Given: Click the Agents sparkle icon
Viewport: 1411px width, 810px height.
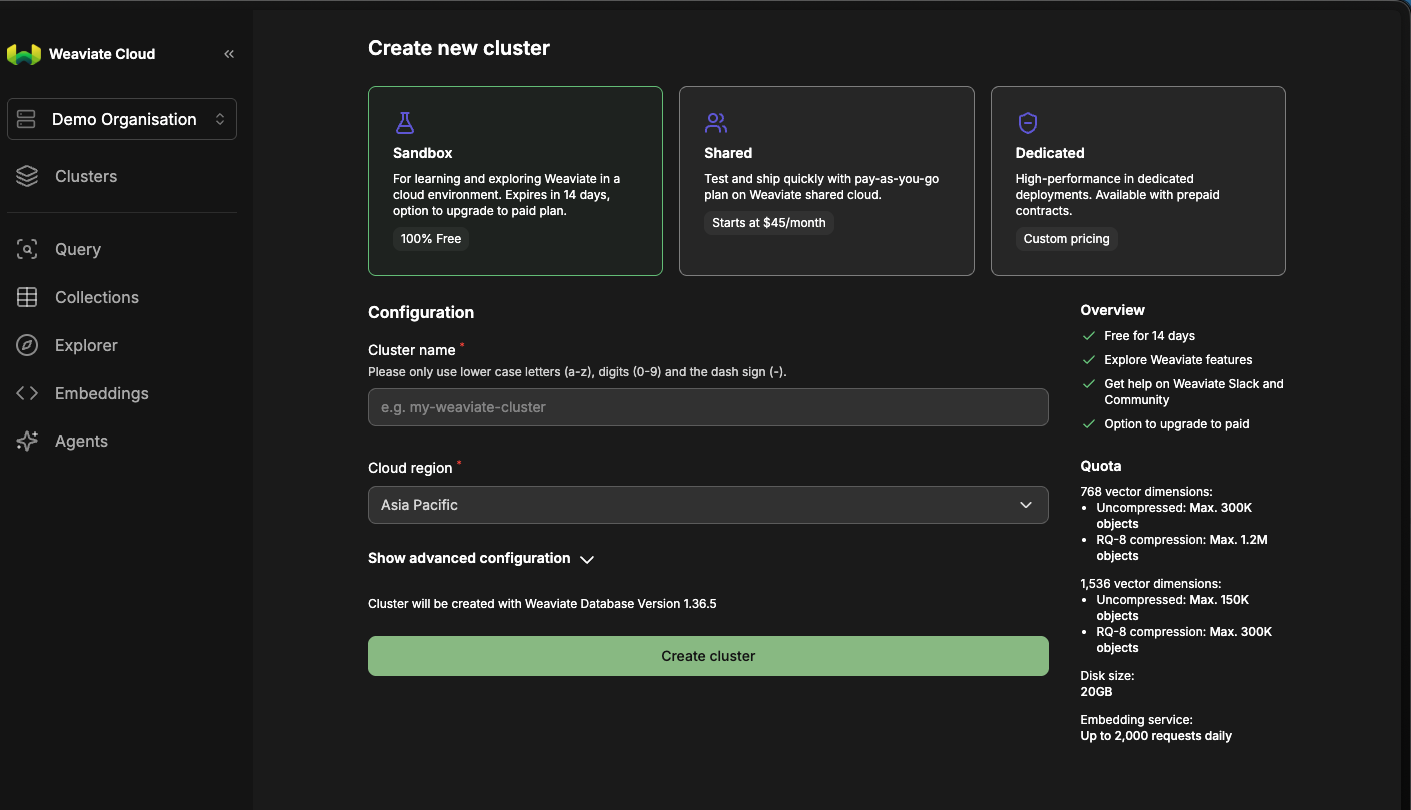Looking at the screenshot, I should click(x=27, y=442).
